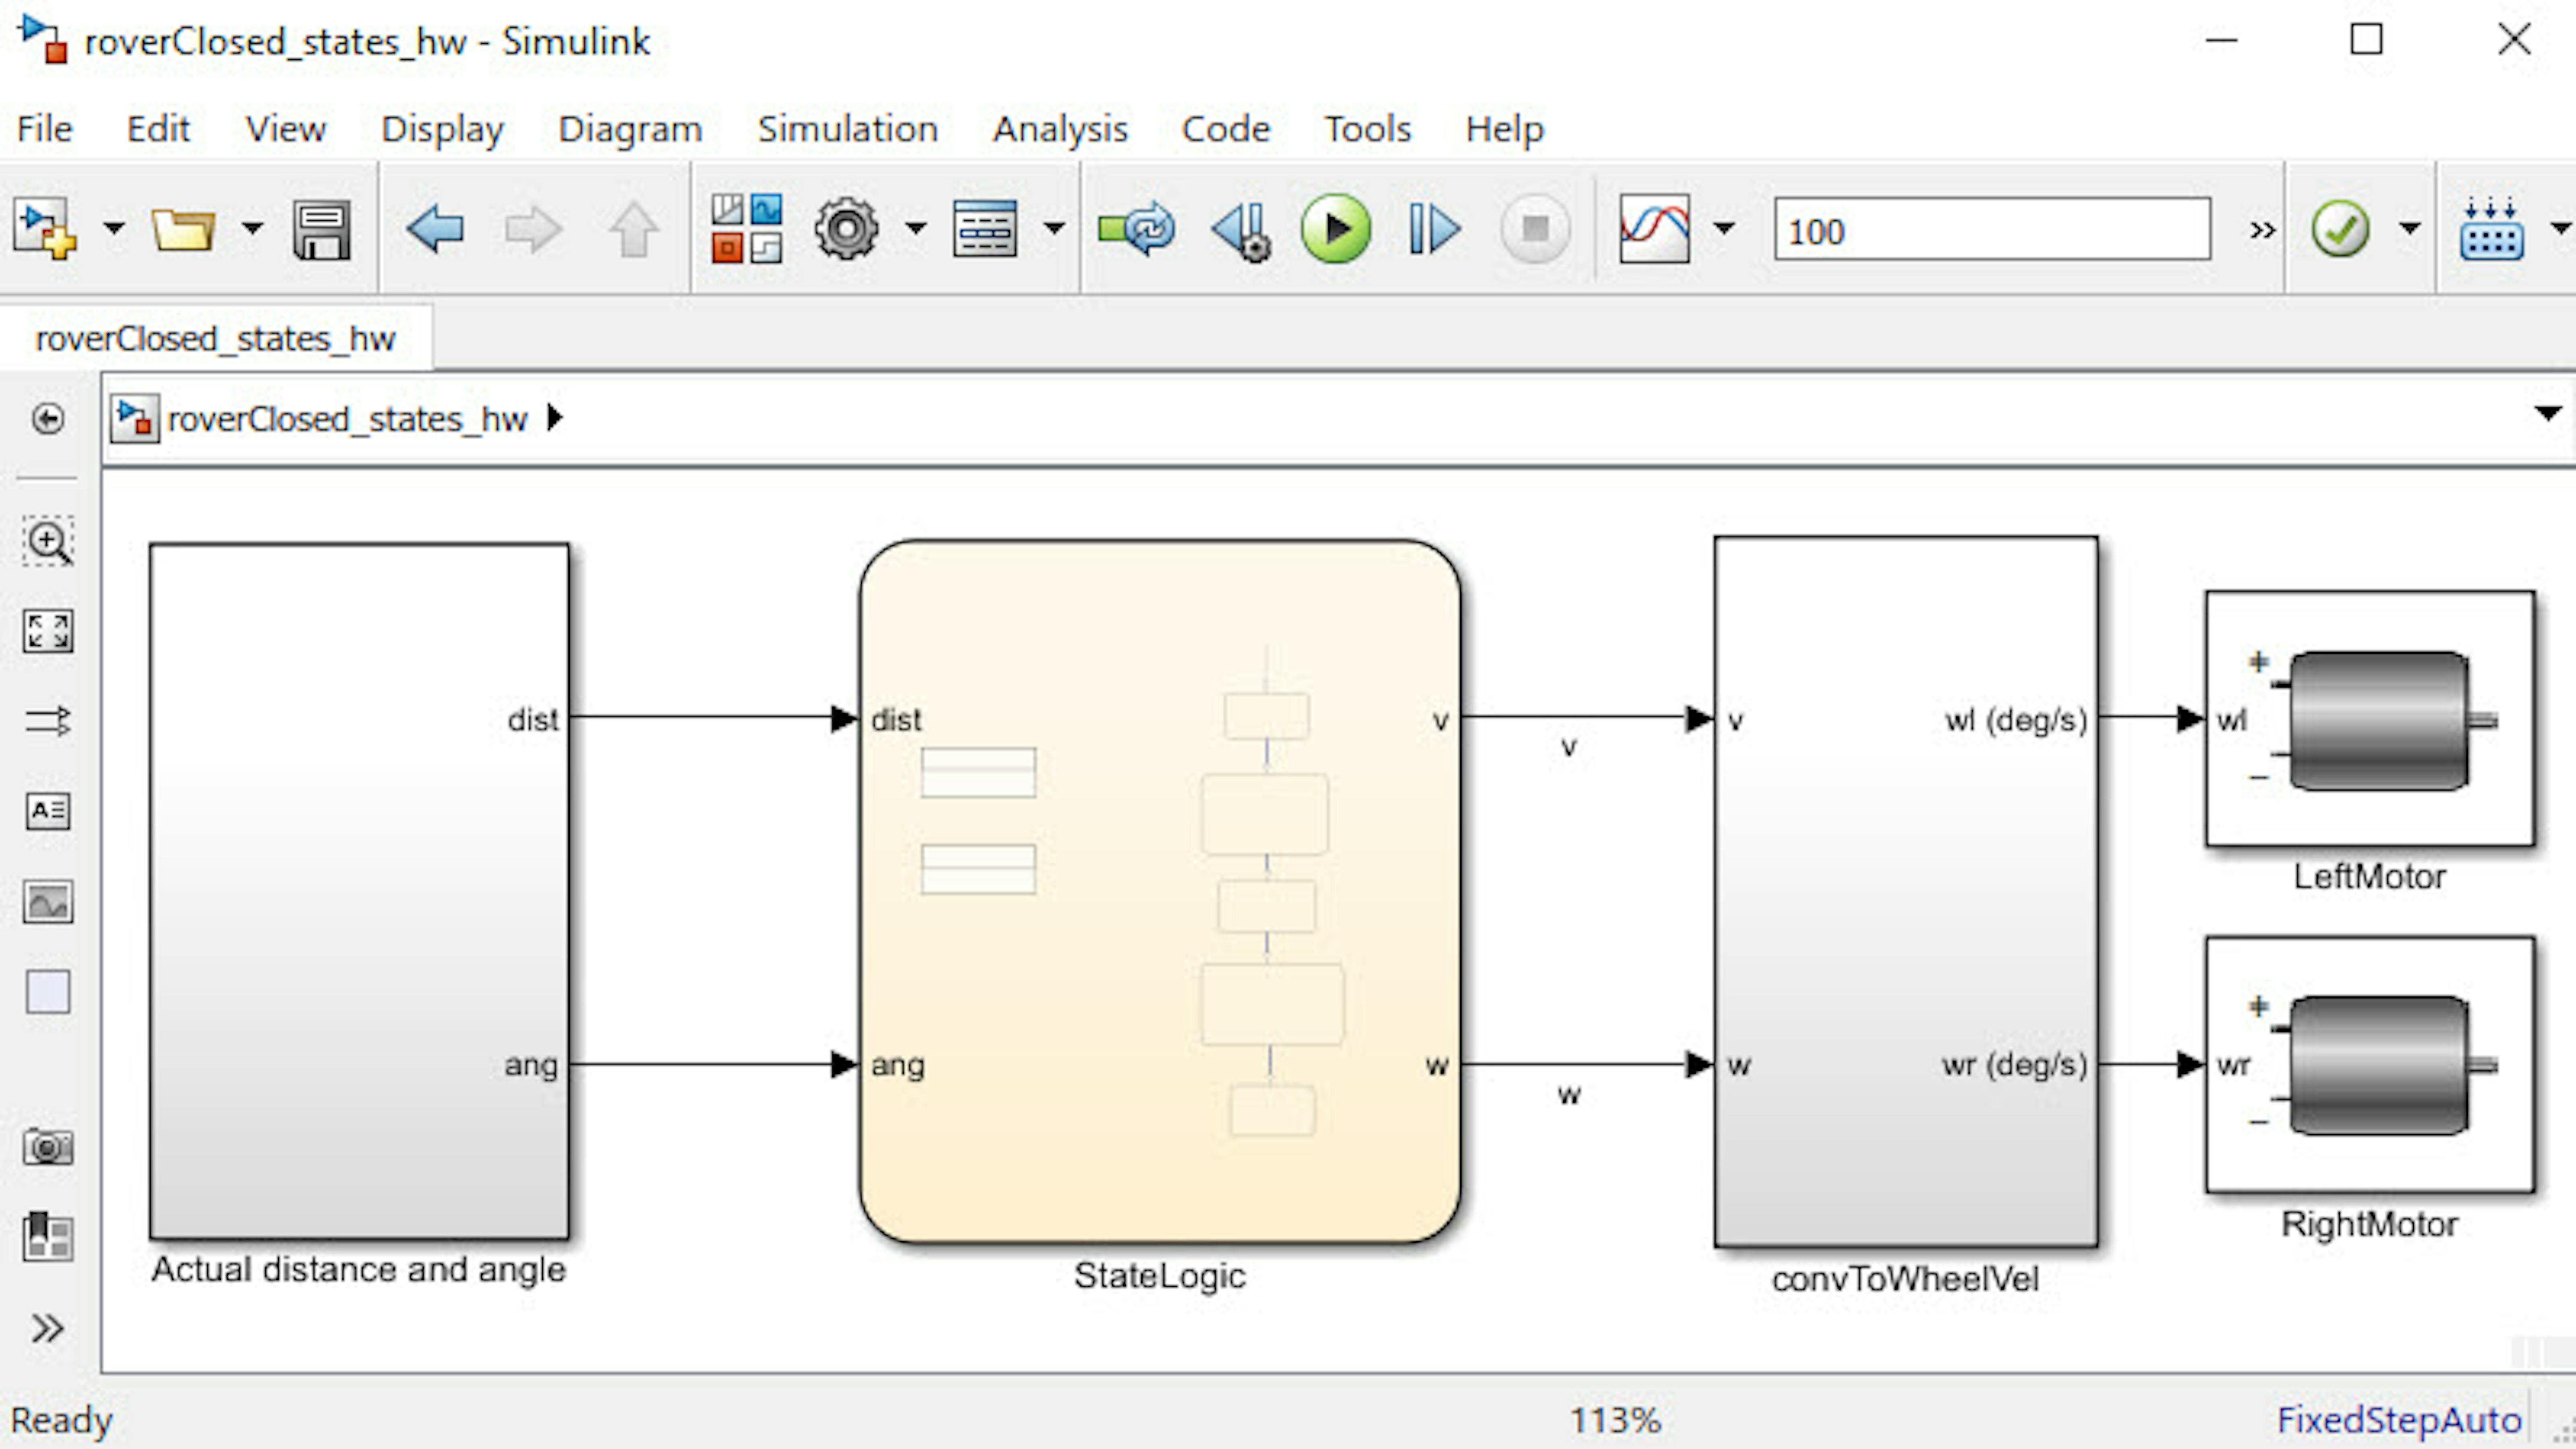The width and height of the screenshot is (2576, 1449).
Task: Click the Step Back configure icon
Action: (1241, 231)
